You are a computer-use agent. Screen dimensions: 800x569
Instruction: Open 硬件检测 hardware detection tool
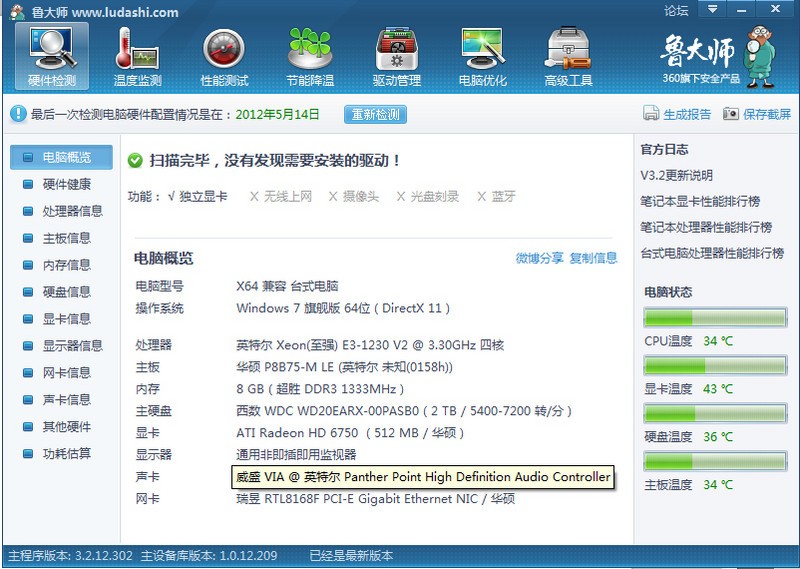point(52,57)
